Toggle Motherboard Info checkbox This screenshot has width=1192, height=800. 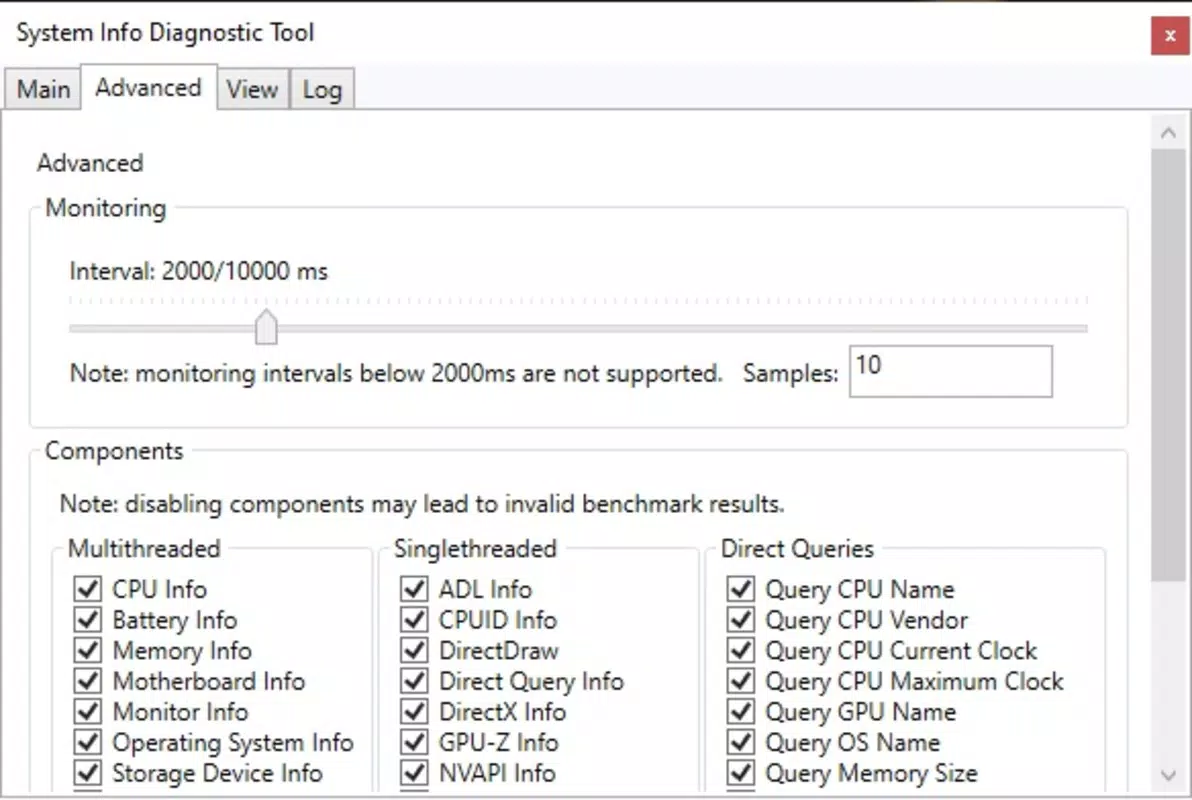87,681
